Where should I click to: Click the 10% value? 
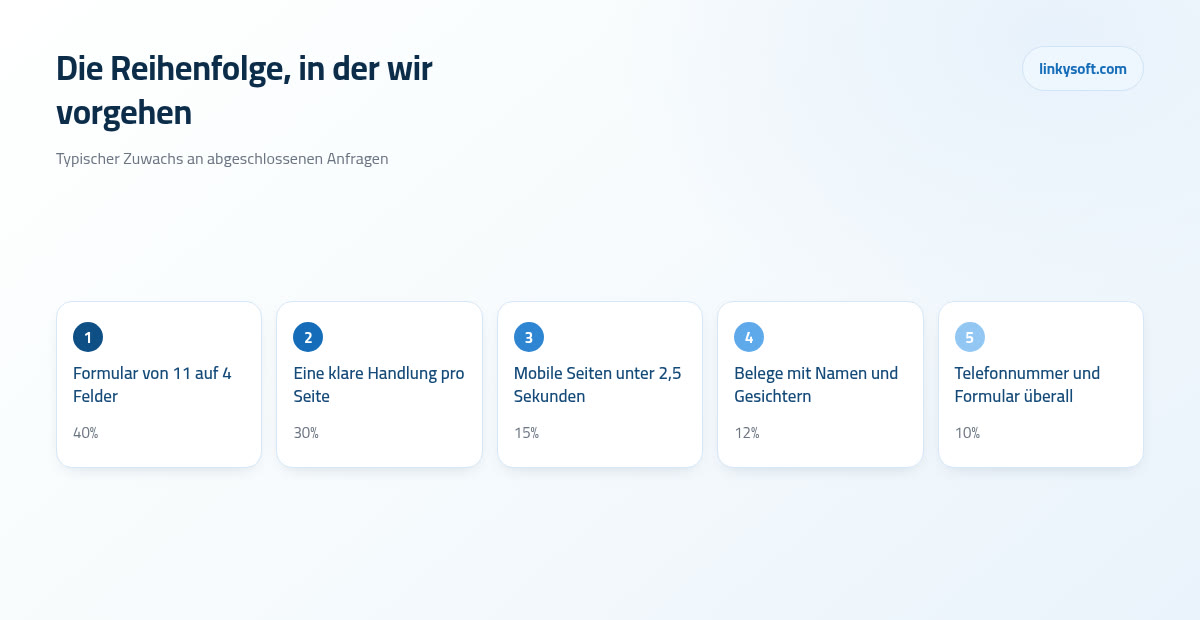pos(967,433)
